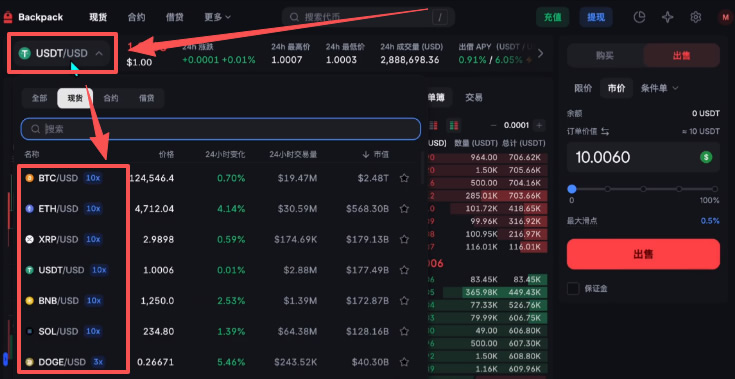The height and width of the screenshot is (379, 735).
Task: Switch to the 交易 trades tab
Action: click(x=474, y=97)
